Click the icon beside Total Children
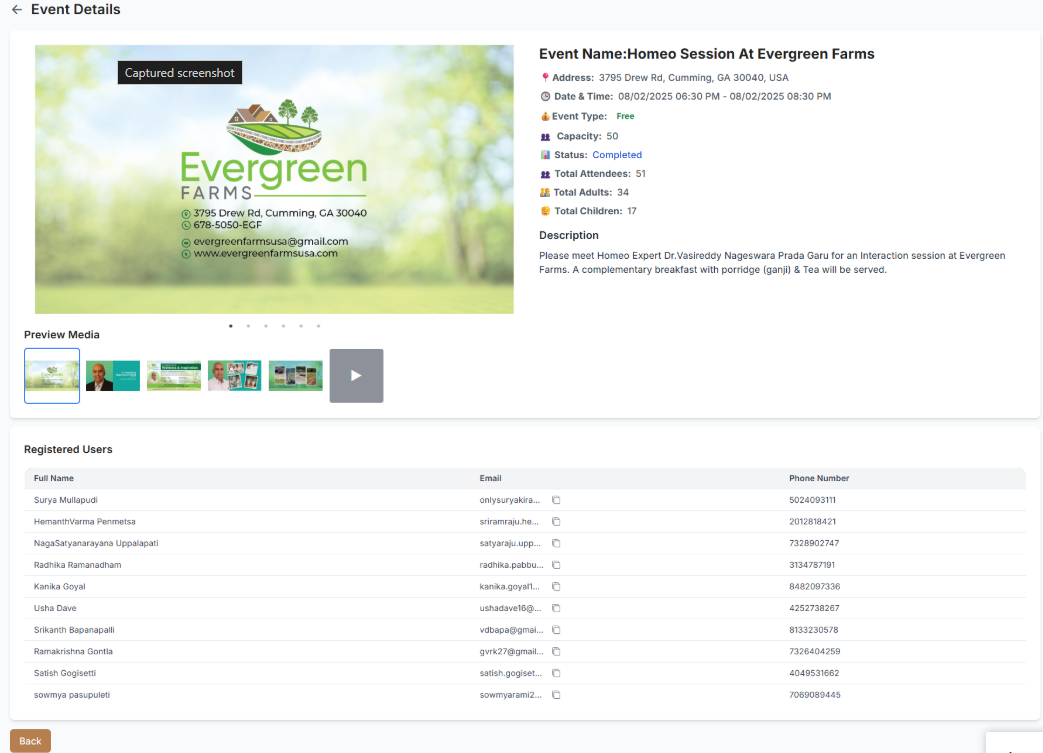This screenshot has width=1043, height=753. [x=545, y=211]
